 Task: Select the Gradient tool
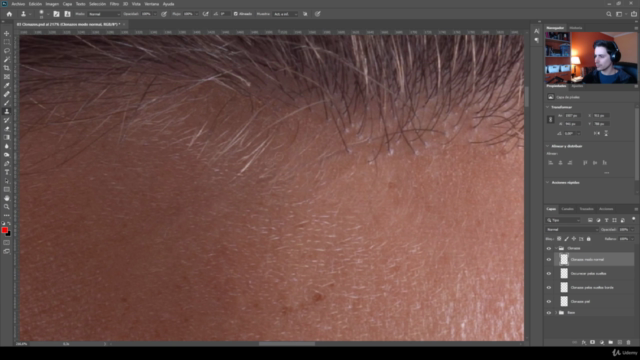[7, 137]
